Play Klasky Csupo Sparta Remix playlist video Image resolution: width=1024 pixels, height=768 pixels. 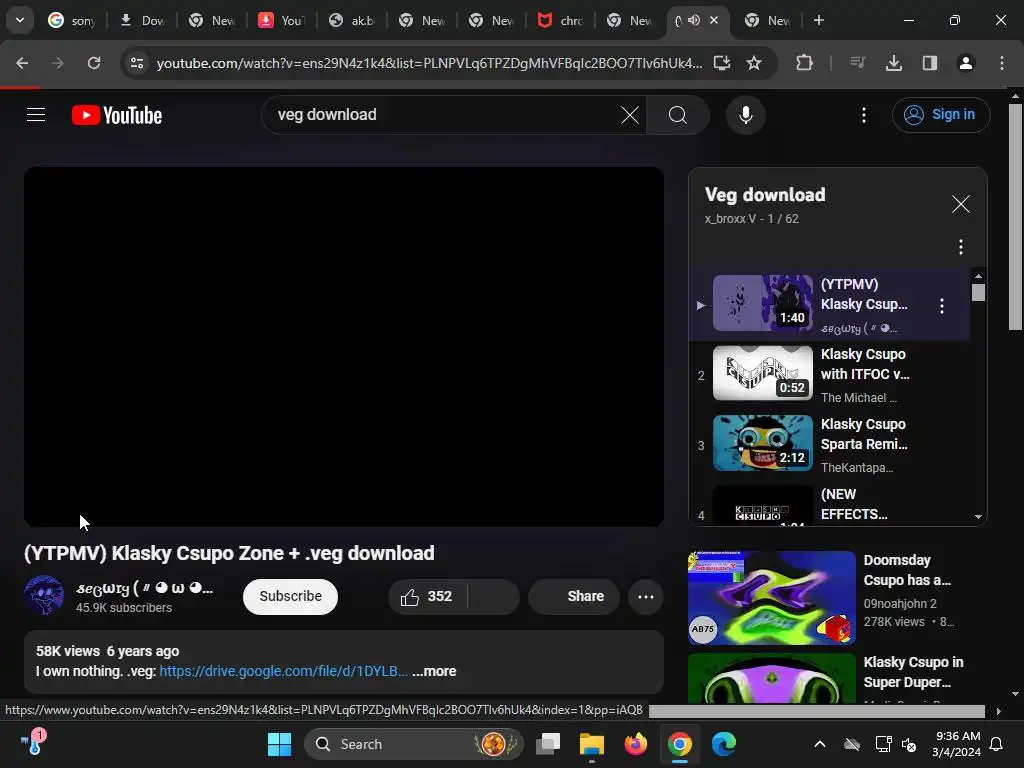coord(829,445)
